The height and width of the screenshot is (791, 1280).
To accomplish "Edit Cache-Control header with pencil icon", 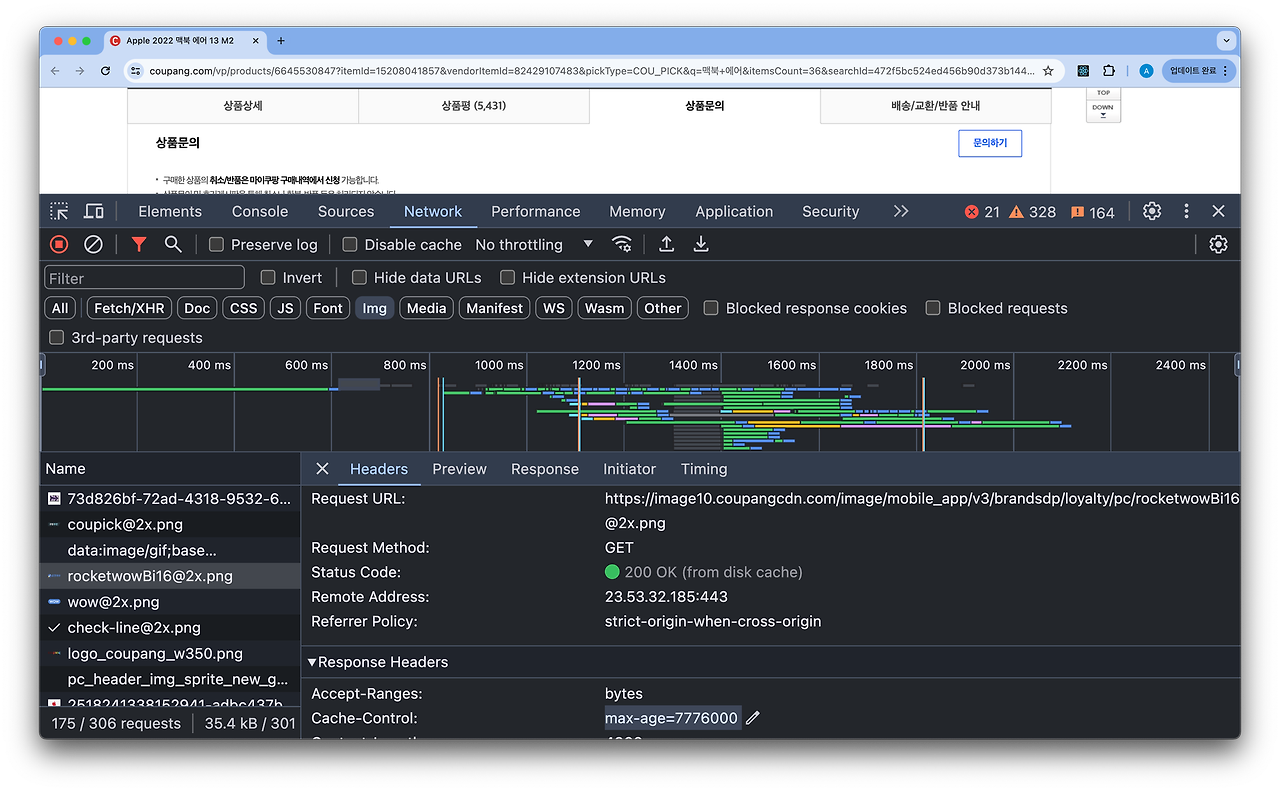I will pos(753,718).
